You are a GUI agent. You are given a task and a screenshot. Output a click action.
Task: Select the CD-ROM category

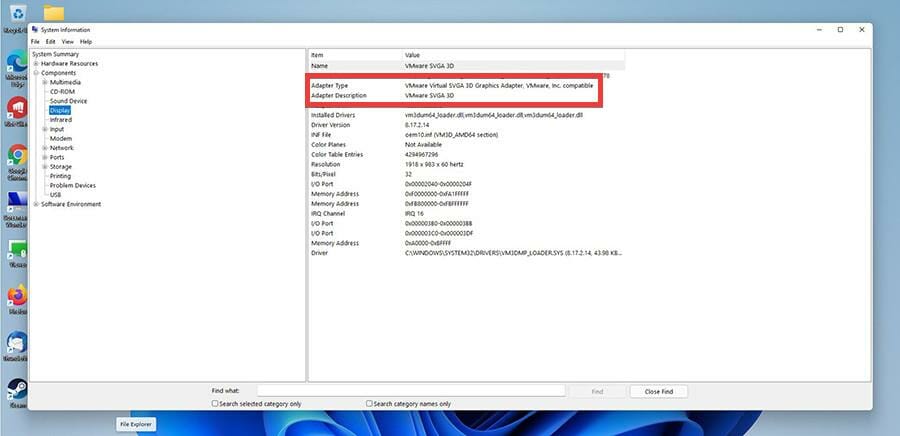tap(62, 92)
